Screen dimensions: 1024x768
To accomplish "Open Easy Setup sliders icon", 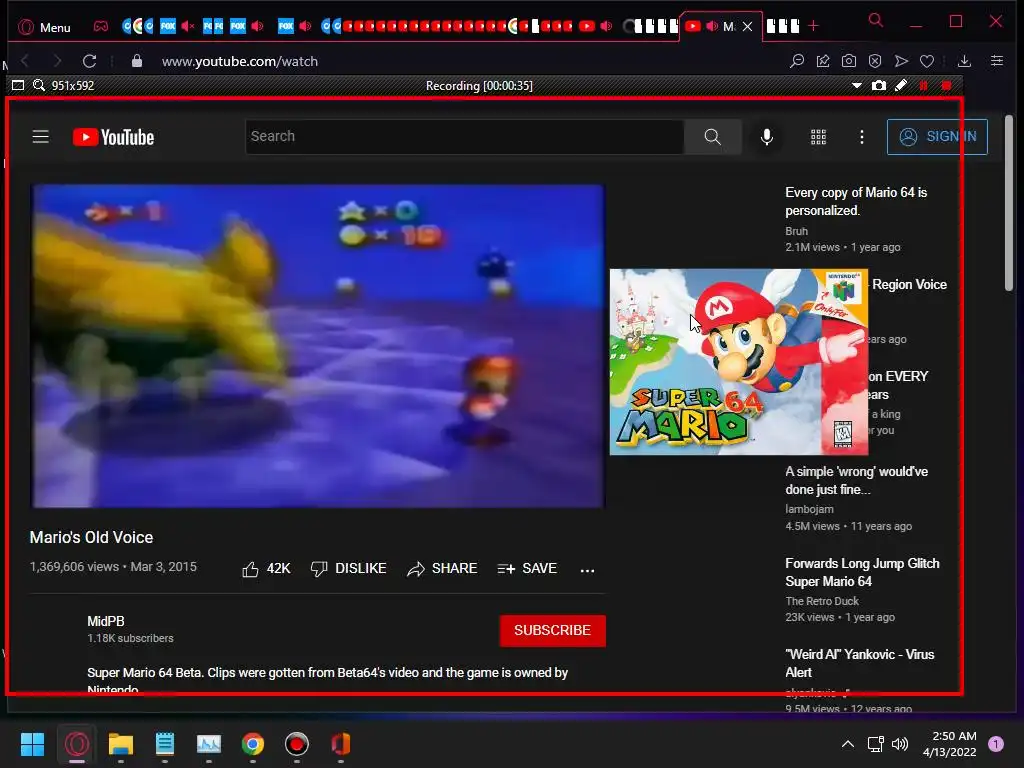I will 997,61.
